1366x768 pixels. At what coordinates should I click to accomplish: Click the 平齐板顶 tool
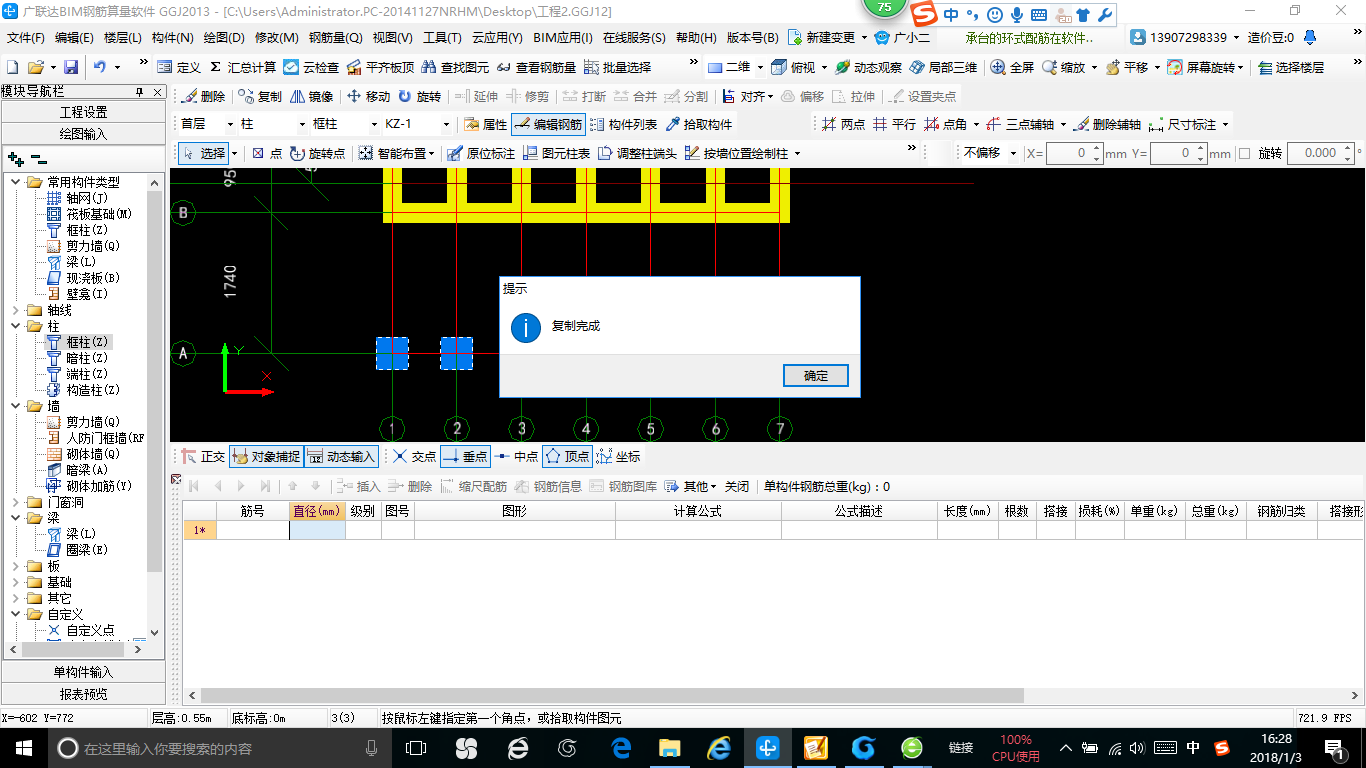point(380,67)
